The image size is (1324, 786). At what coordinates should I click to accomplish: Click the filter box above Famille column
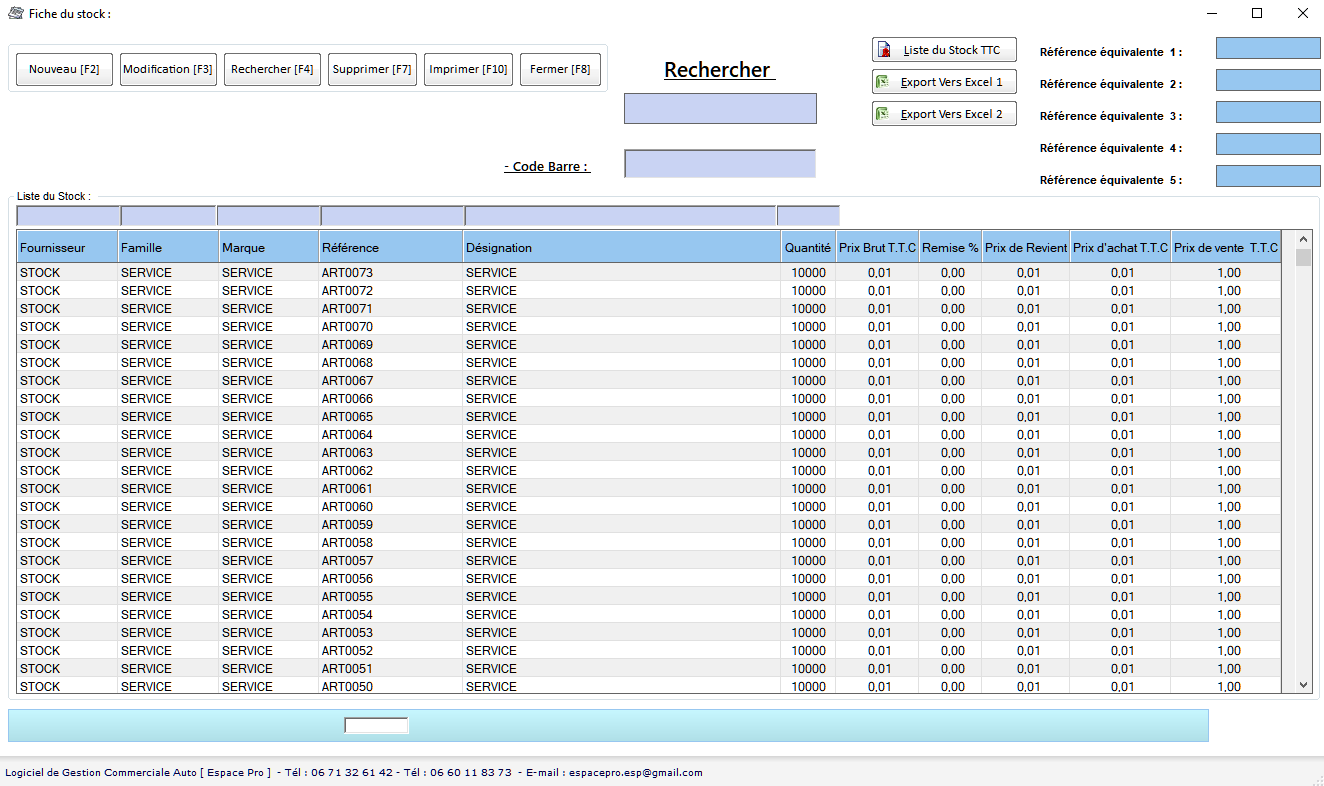[168, 216]
